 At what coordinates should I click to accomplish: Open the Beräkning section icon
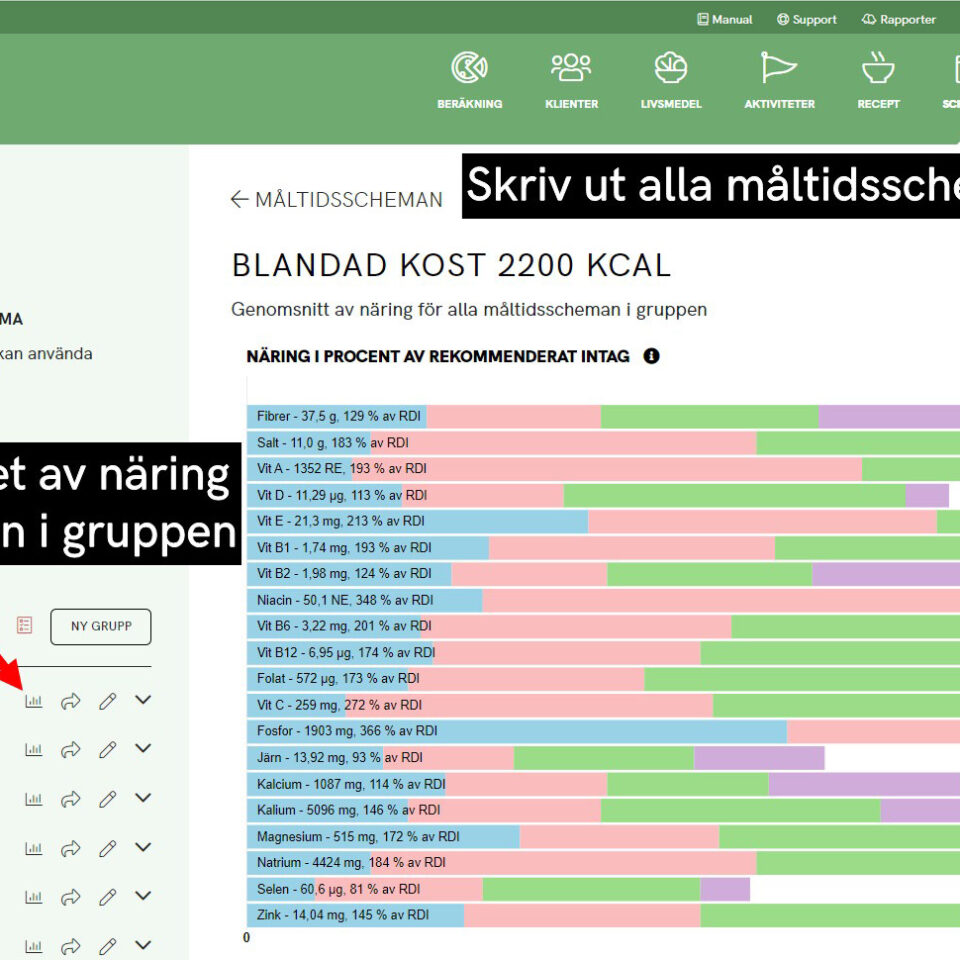coord(469,69)
